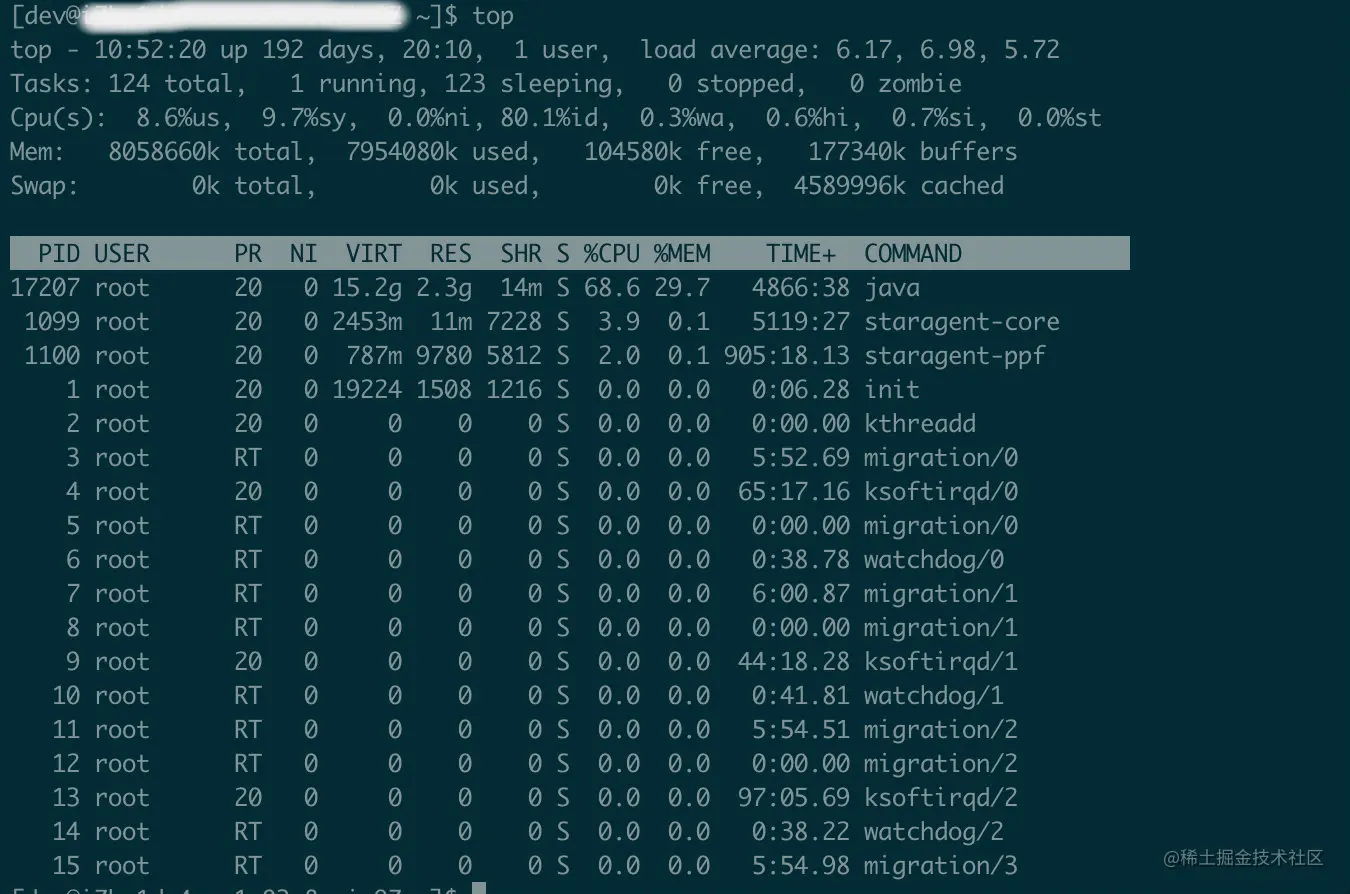Click the ksoftirqd/2 process name
Viewport: 1350px width, 894px height.
tap(941, 798)
